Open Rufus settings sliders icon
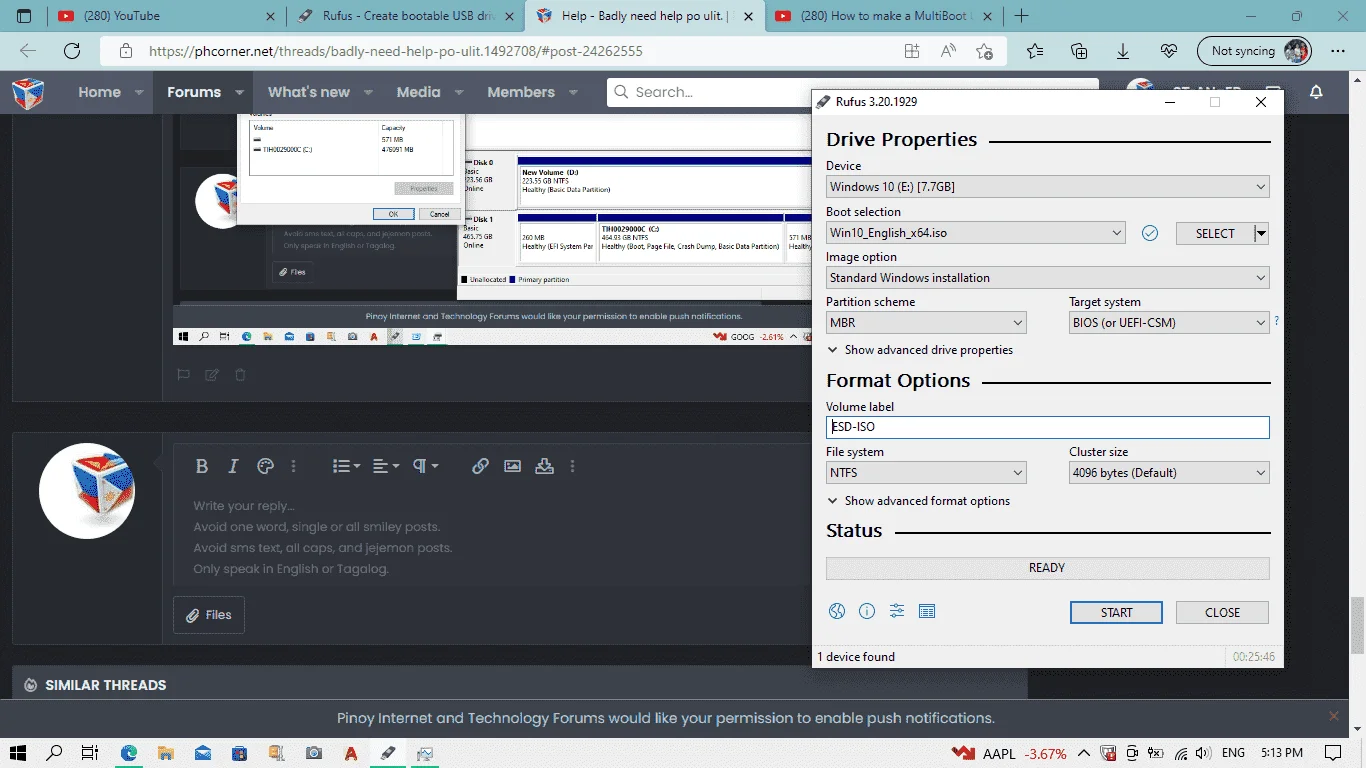The height and width of the screenshot is (768, 1366). click(897, 611)
